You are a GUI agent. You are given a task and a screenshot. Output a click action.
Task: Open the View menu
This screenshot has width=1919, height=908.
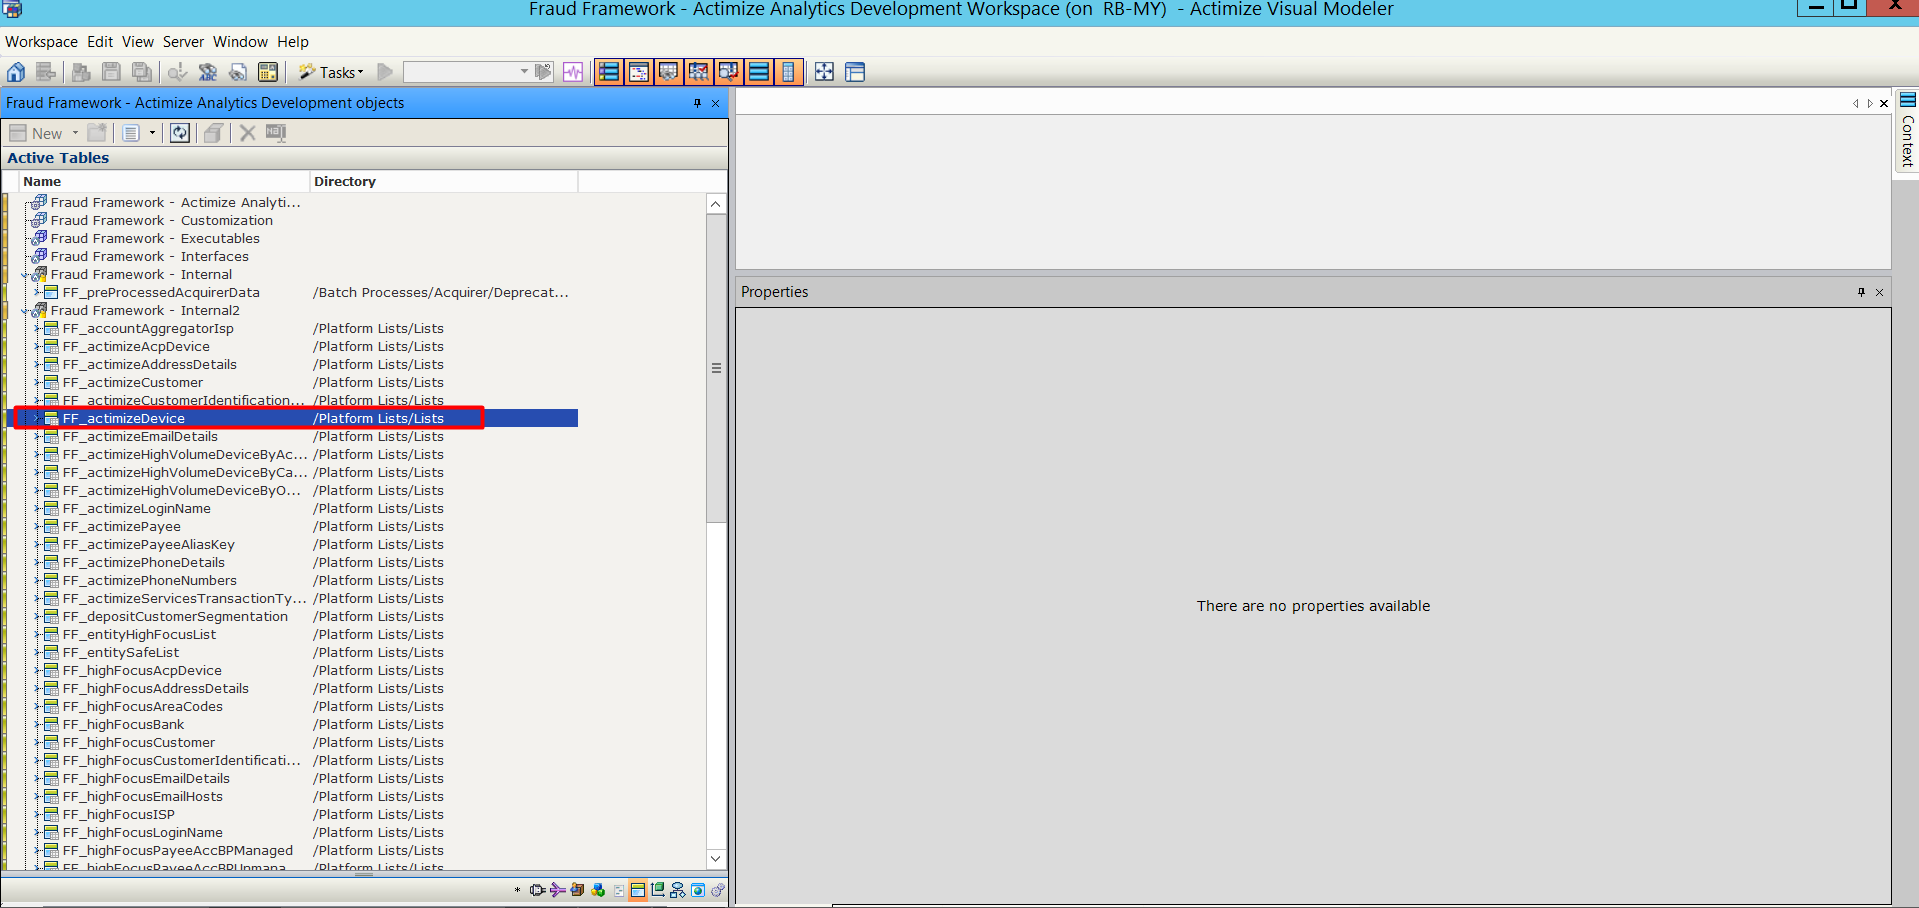138,42
